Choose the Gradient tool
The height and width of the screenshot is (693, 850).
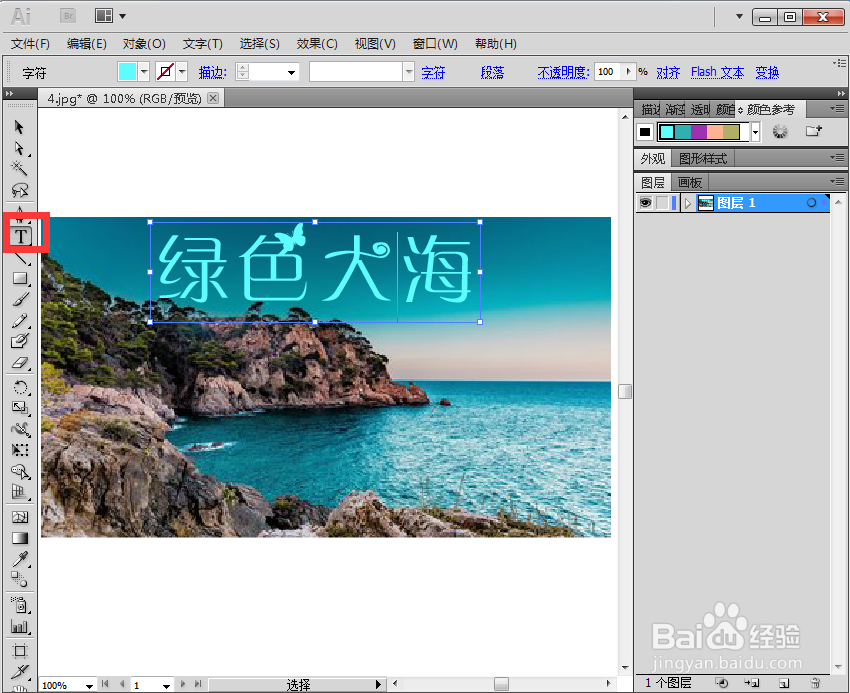click(x=21, y=538)
